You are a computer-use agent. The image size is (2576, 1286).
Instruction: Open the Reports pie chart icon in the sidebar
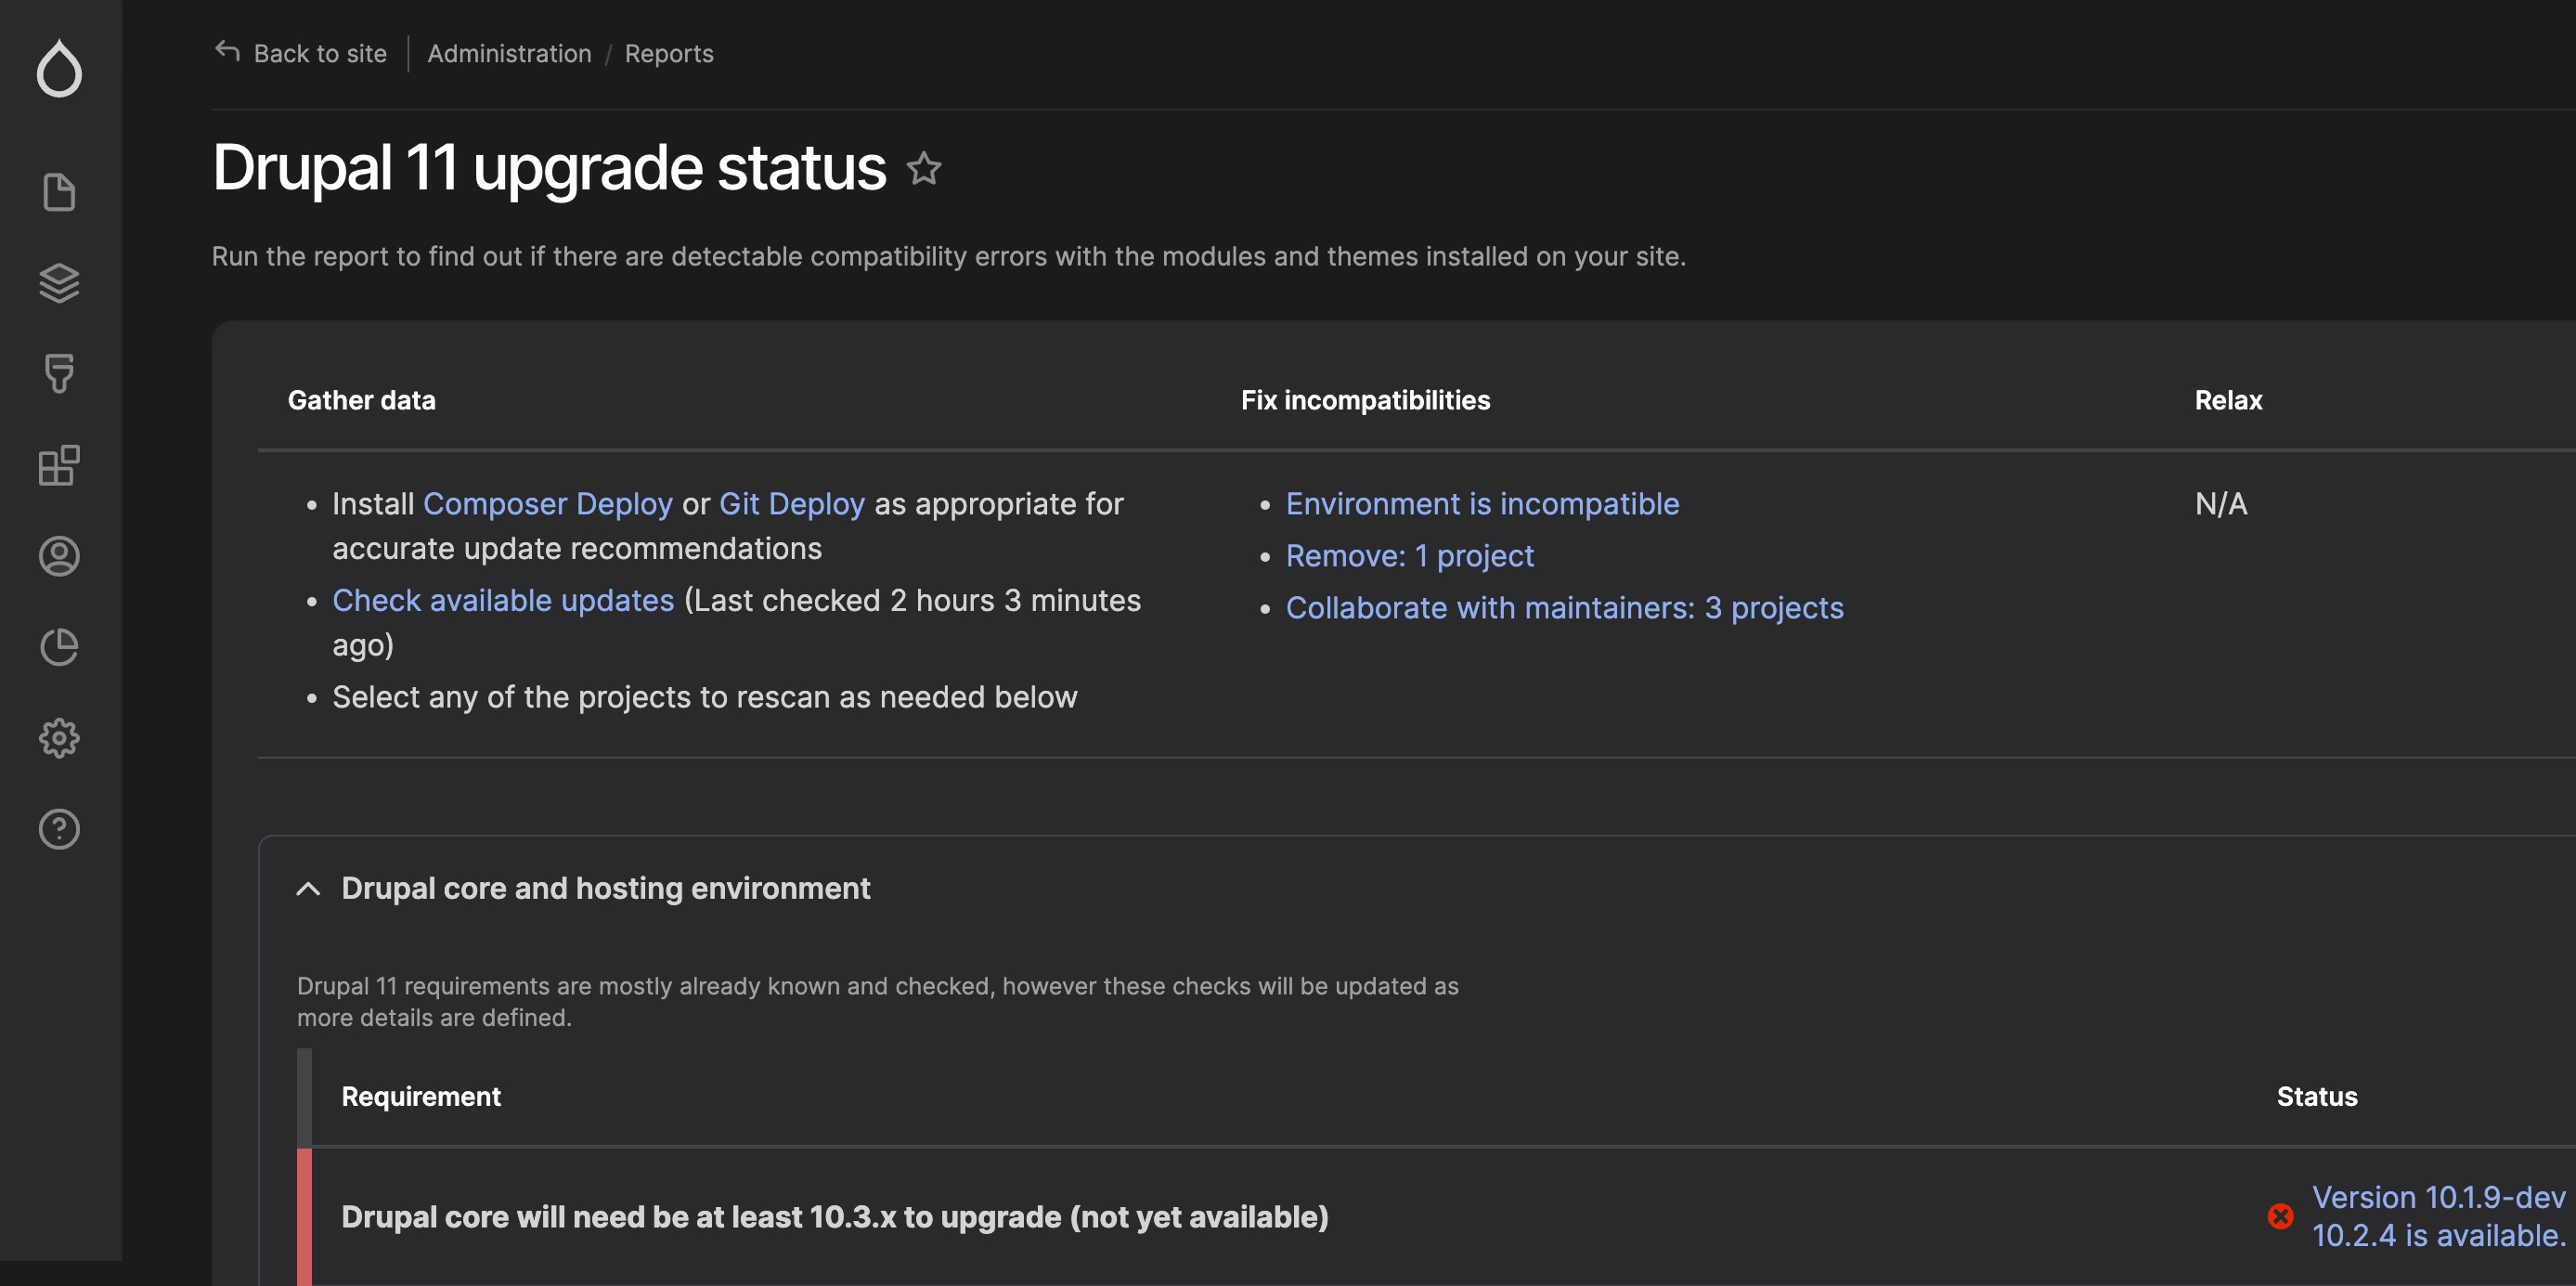point(59,647)
